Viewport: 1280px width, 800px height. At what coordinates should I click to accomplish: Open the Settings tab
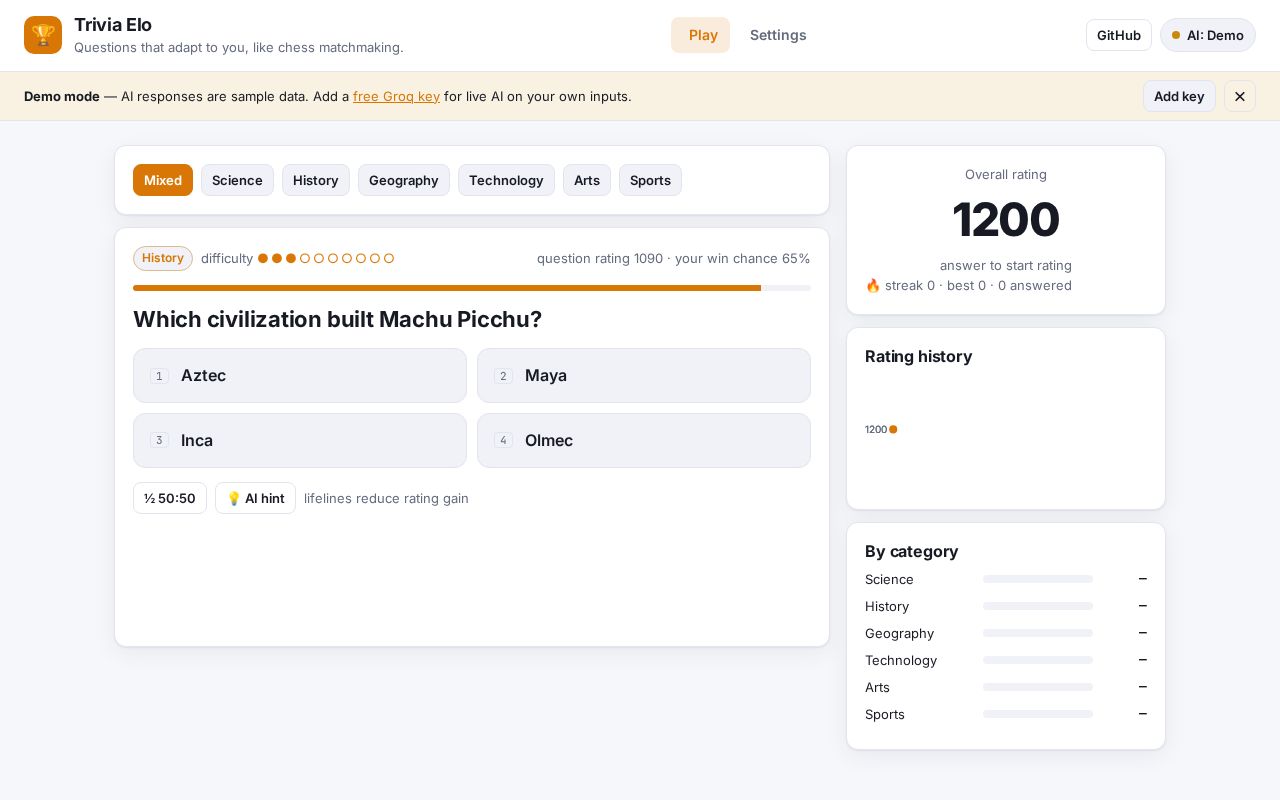click(x=778, y=35)
